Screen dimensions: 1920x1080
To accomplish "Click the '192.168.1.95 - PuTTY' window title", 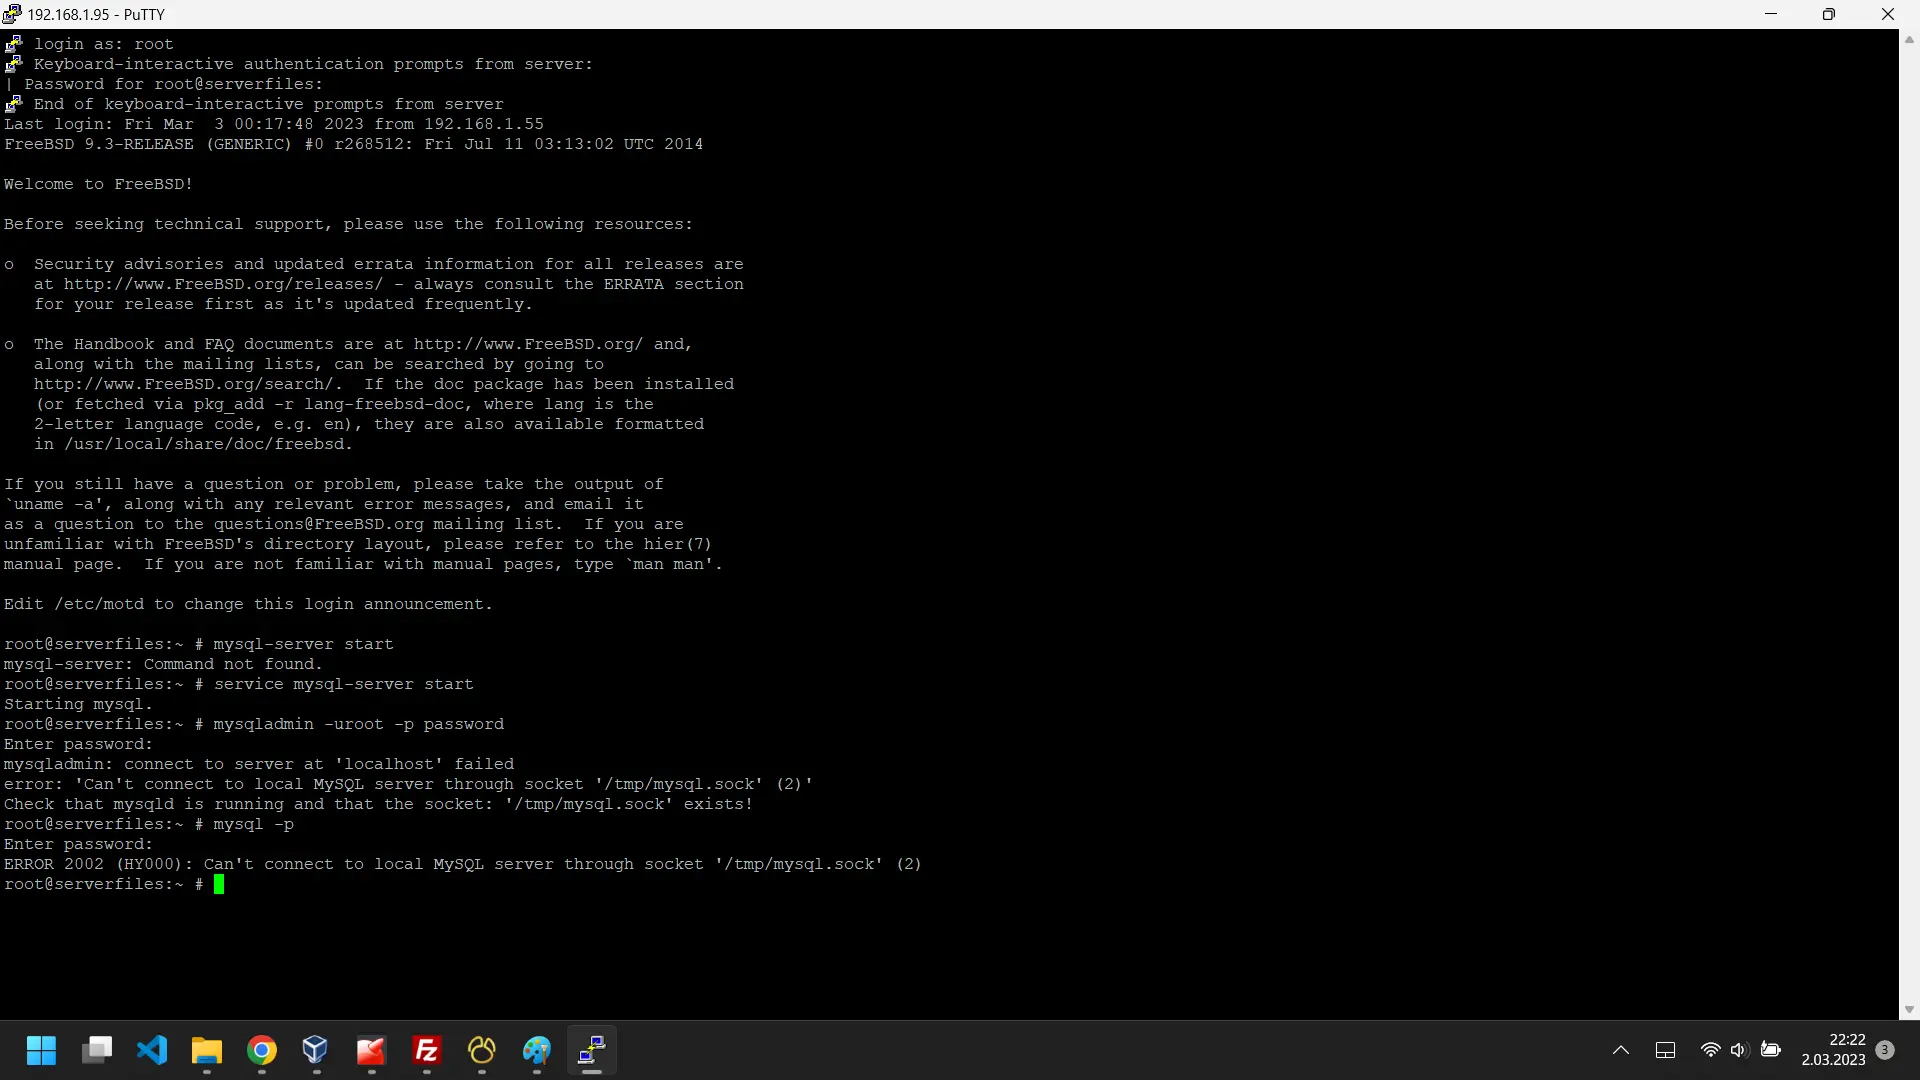I will [96, 14].
